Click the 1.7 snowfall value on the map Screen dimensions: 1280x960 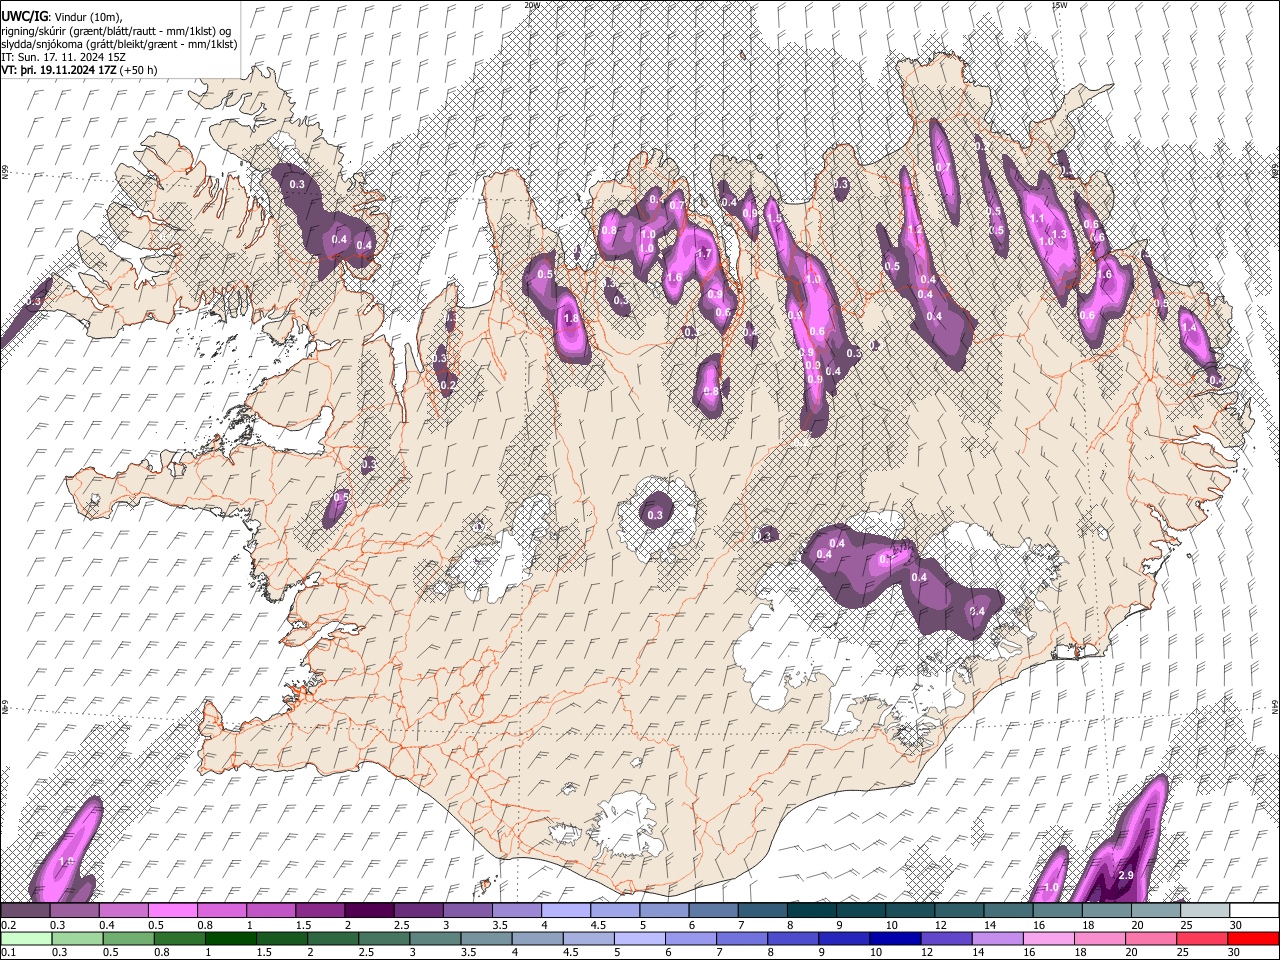[703, 254]
